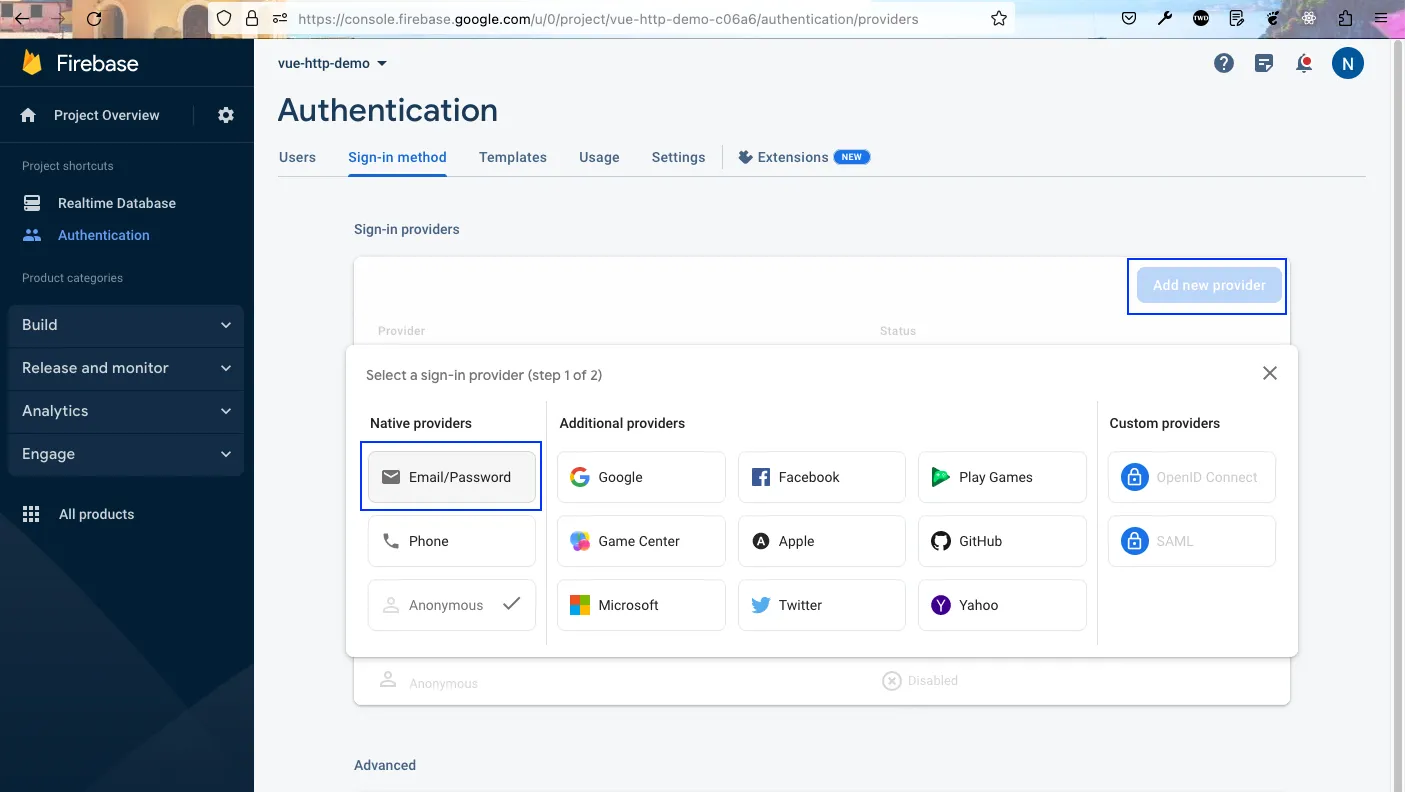Image resolution: width=1405 pixels, height=792 pixels.
Task: Switch to the Users tab
Action: [297, 157]
